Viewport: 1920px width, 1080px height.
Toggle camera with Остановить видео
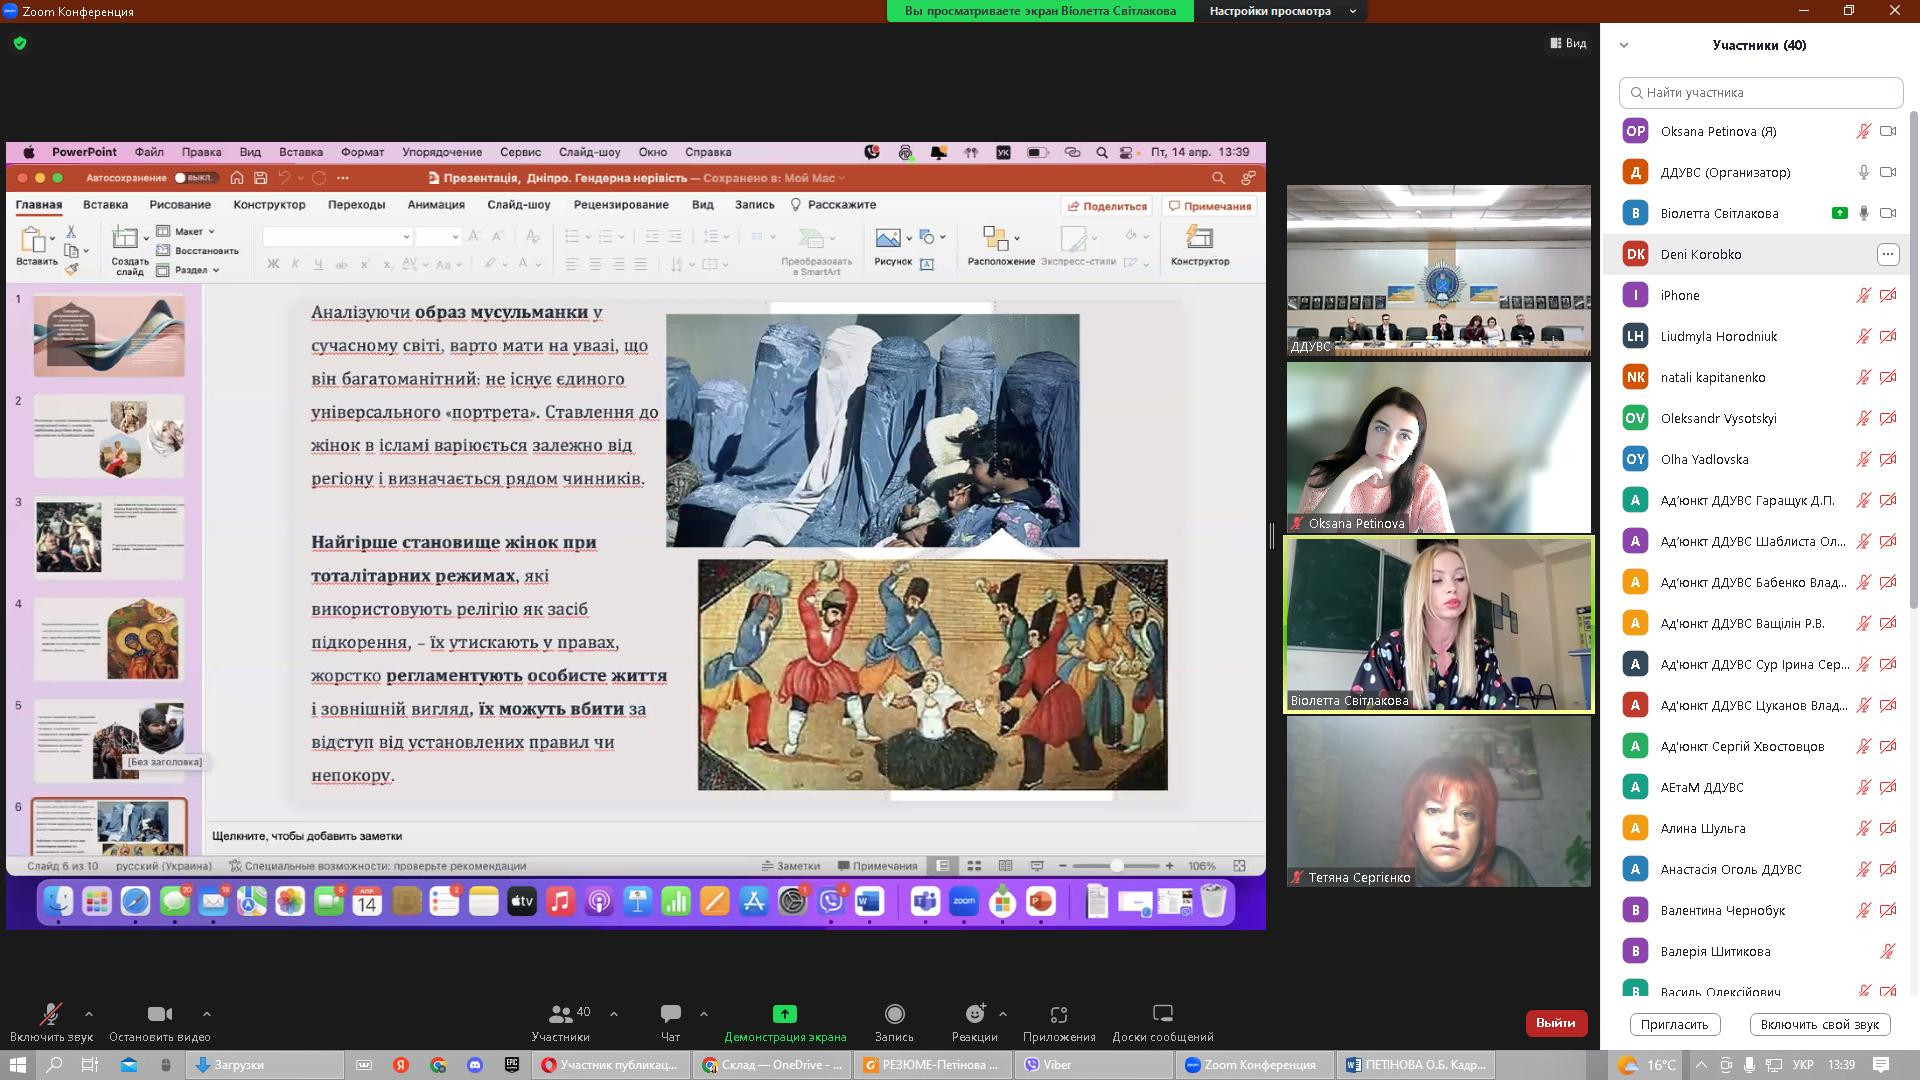(159, 1015)
